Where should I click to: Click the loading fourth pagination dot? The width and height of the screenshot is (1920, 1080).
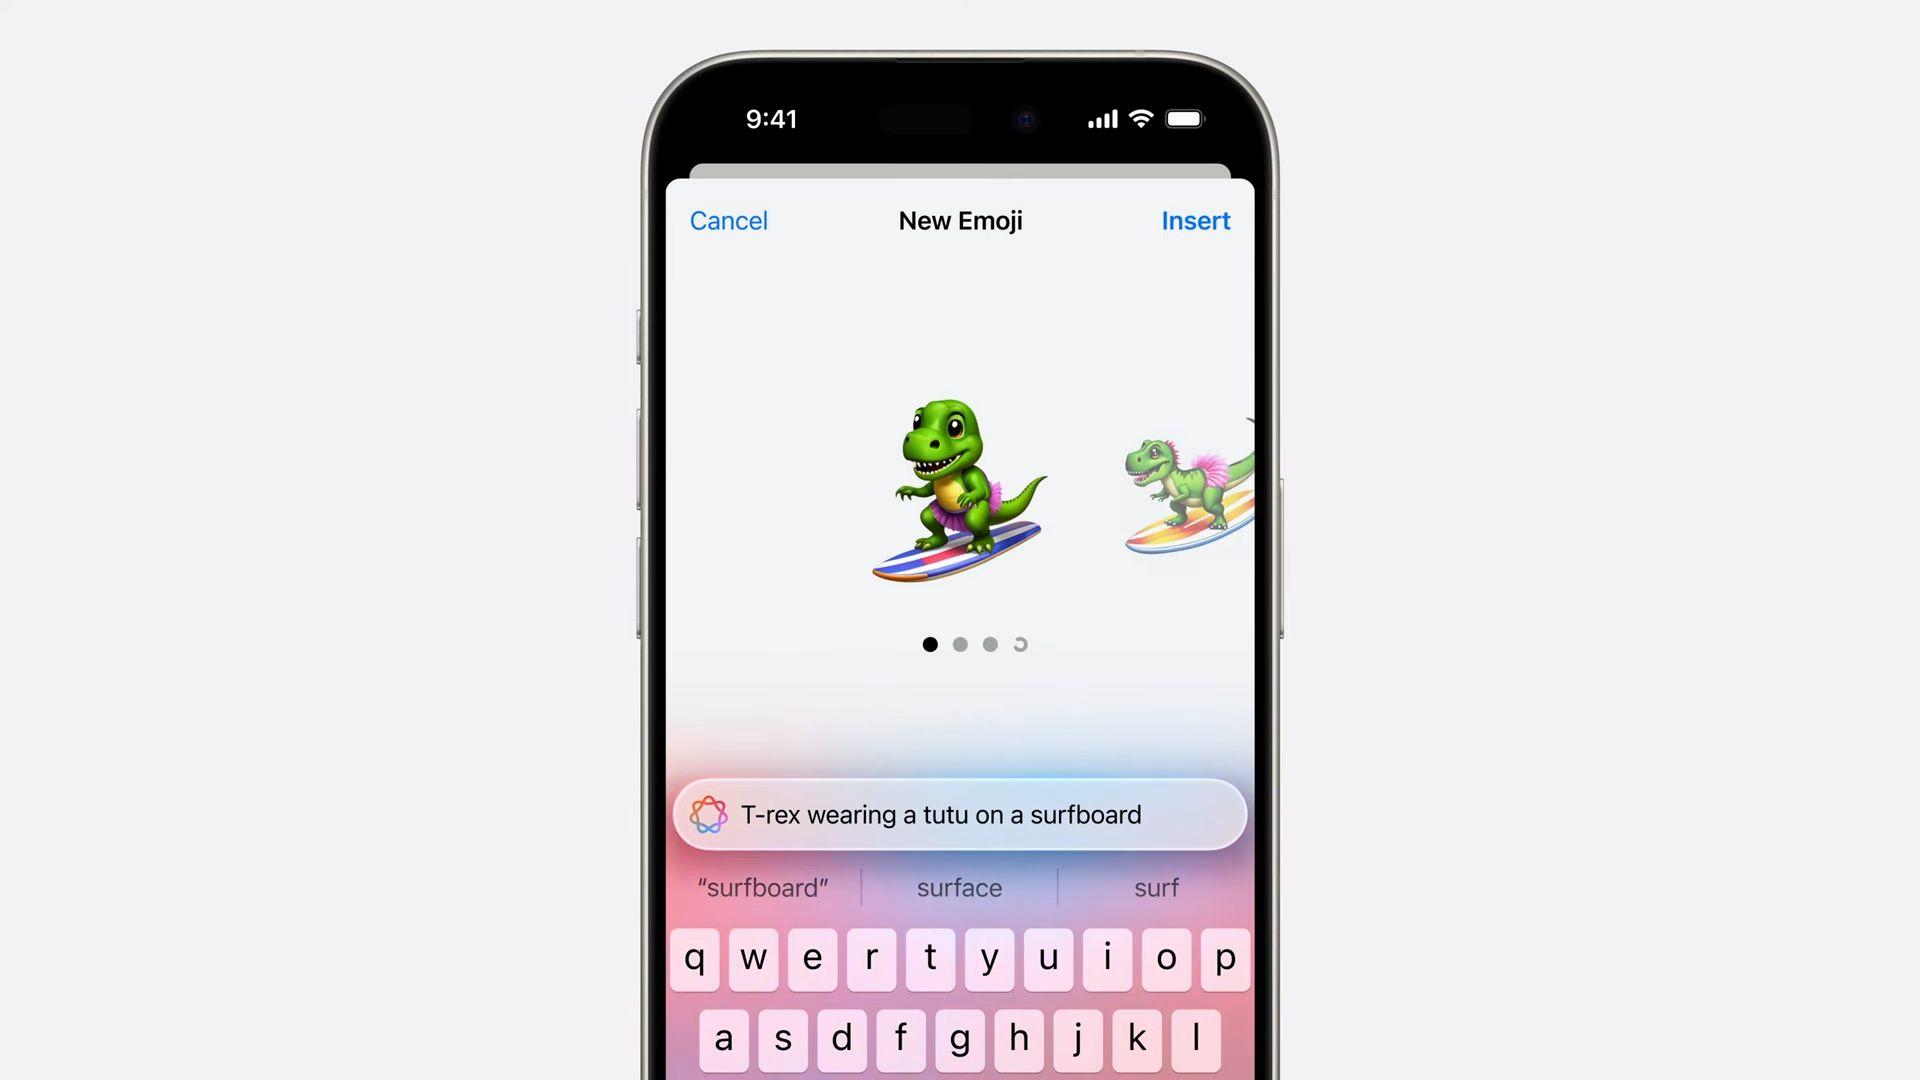[1021, 644]
